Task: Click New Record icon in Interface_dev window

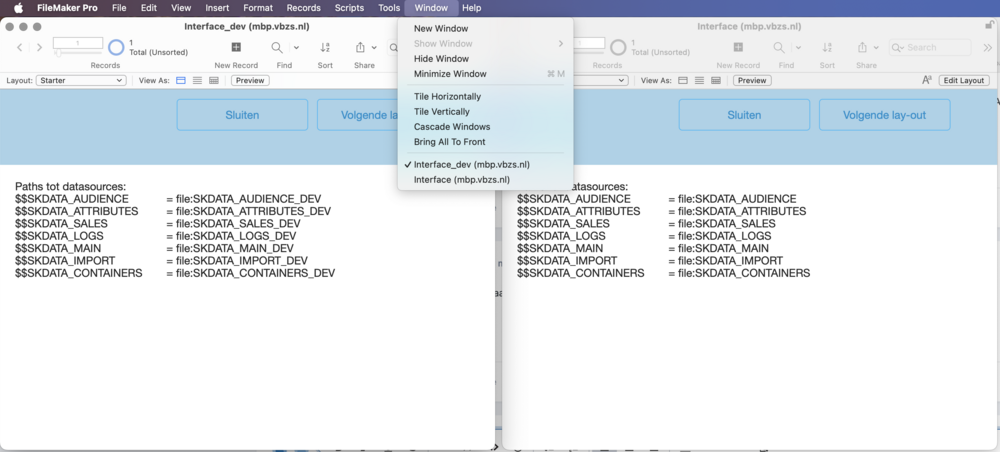Action: click(236, 47)
